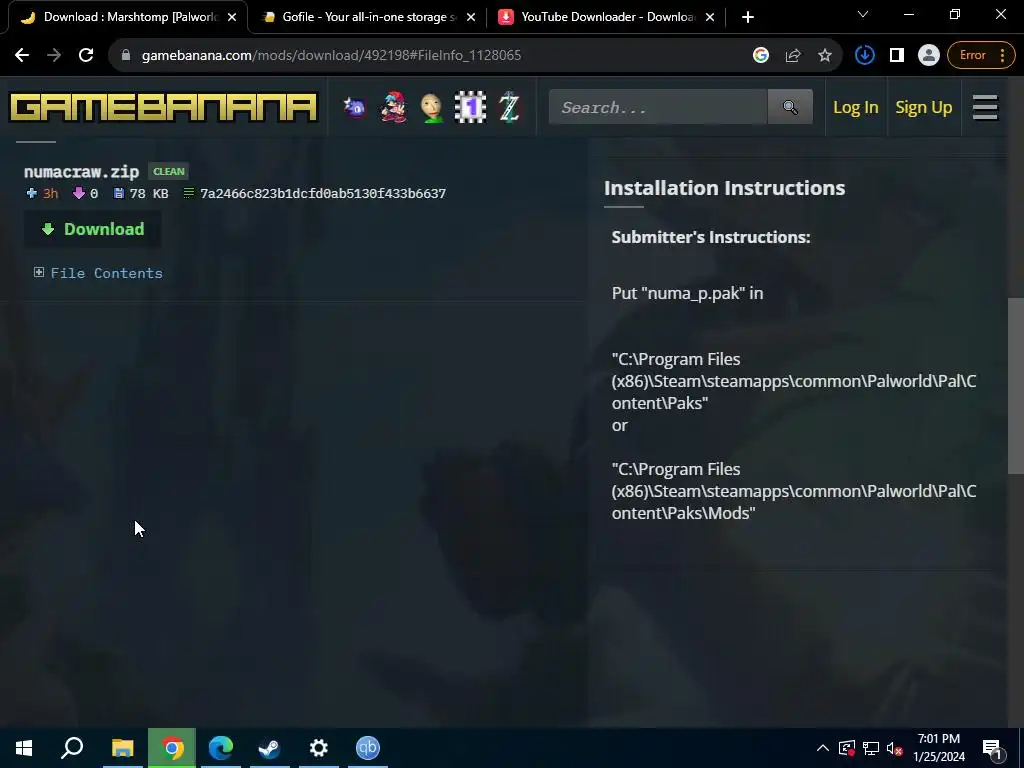This screenshot has height=768, width=1024.
Task: Close the Marshtomp download tab
Action: [232, 17]
